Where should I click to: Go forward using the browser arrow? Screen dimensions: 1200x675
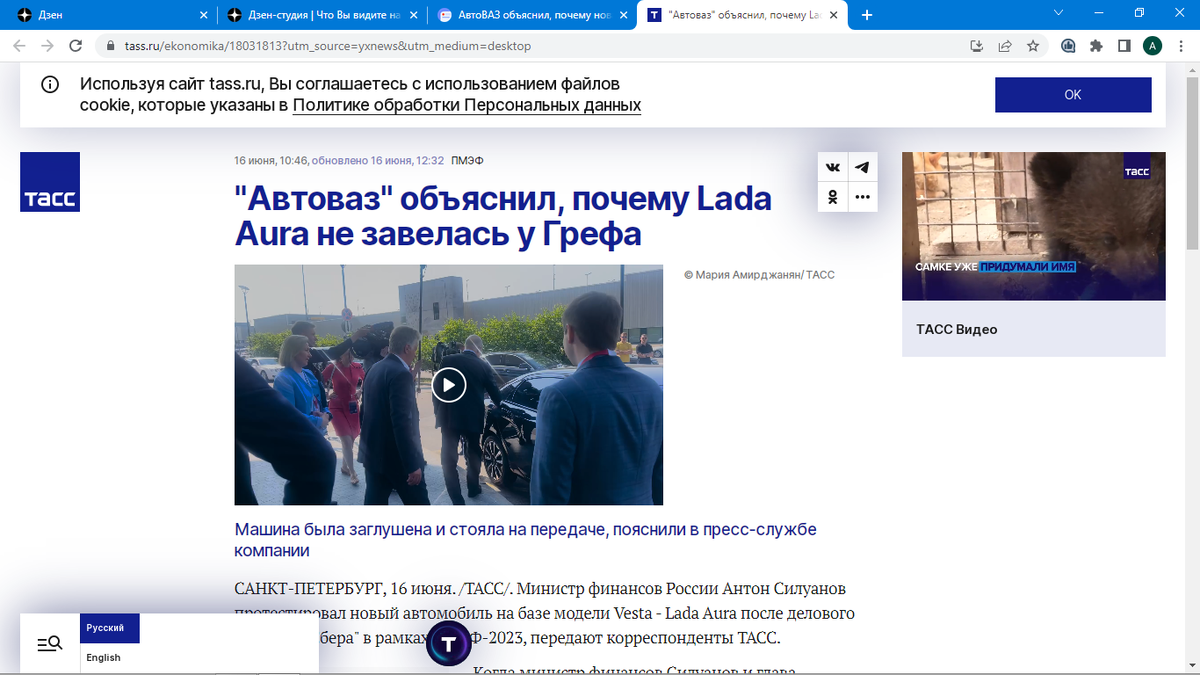click(x=47, y=46)
